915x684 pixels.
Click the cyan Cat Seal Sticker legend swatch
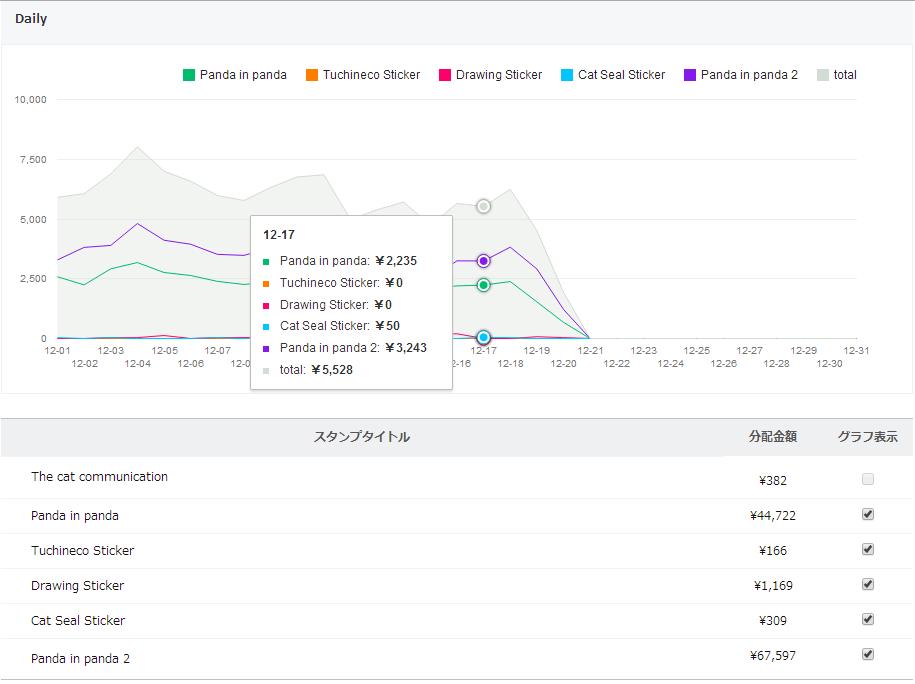pyautogui.click(x=567, y=75)
